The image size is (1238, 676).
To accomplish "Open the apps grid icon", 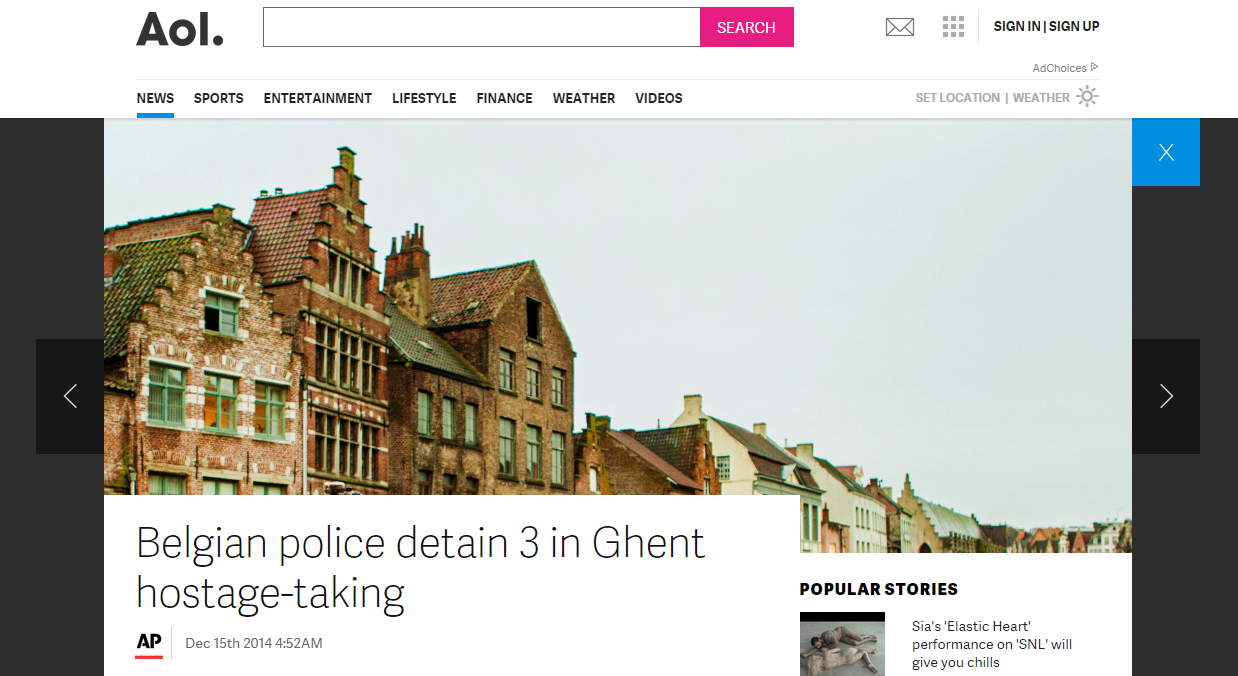I will 953,27.
